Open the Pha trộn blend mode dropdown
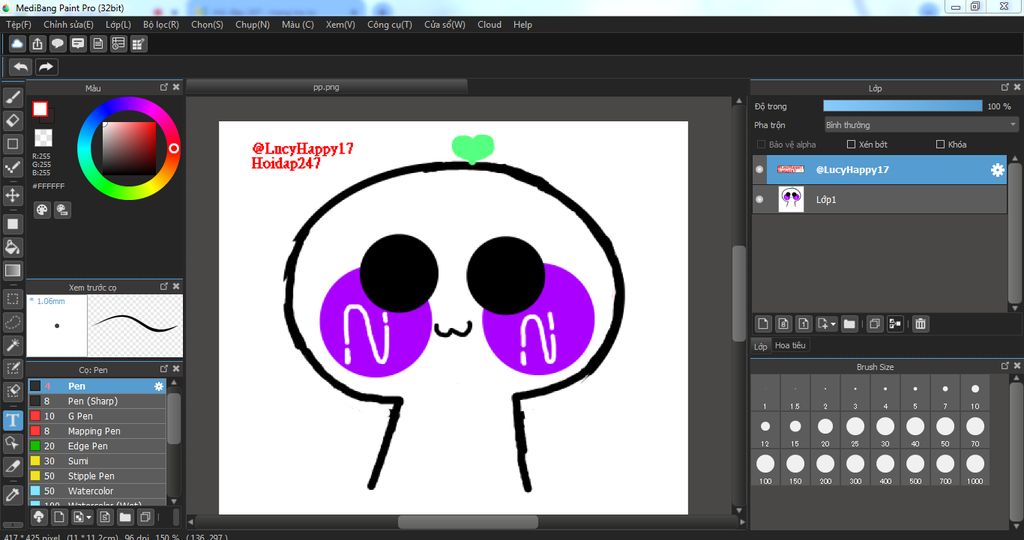 pos(921,125)
